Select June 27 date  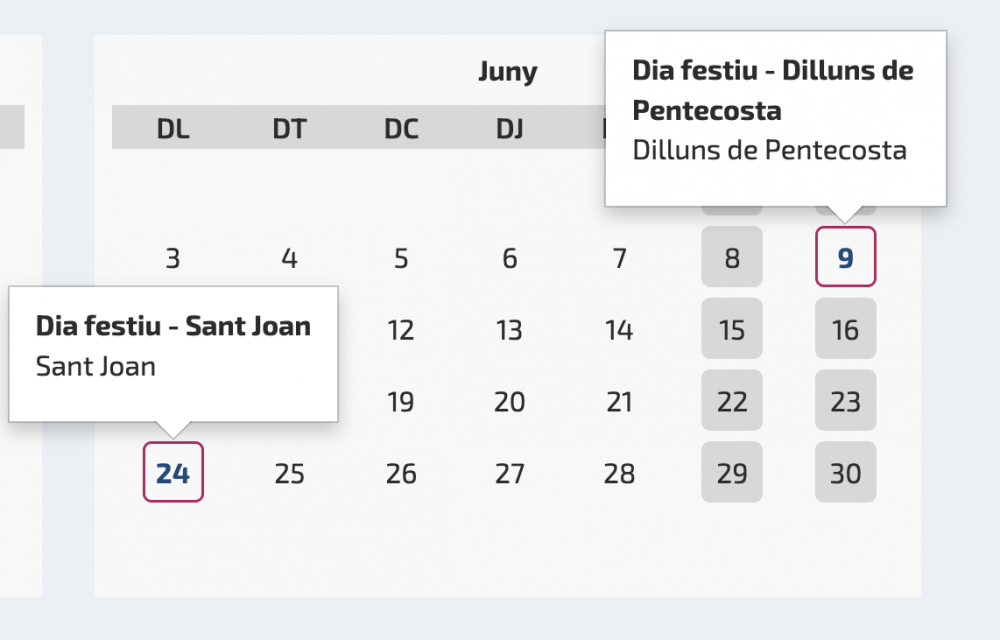click(510, 473)
